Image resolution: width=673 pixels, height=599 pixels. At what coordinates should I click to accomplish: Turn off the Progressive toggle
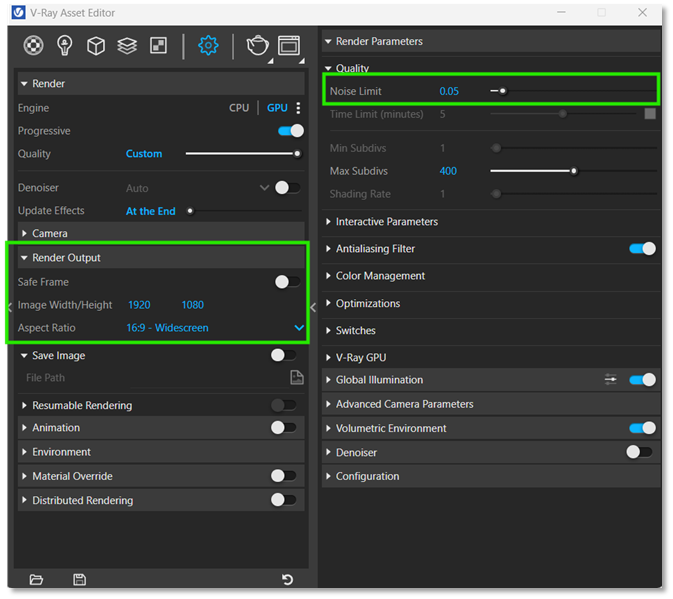[290, 131]
